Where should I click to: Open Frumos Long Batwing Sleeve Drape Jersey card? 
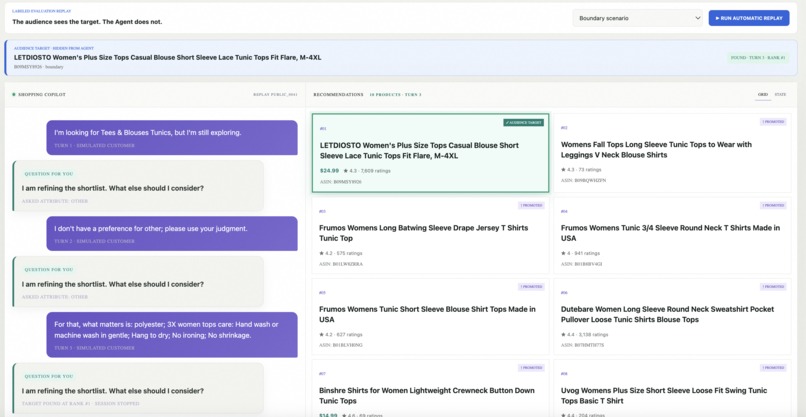click(x=430, y=235)
